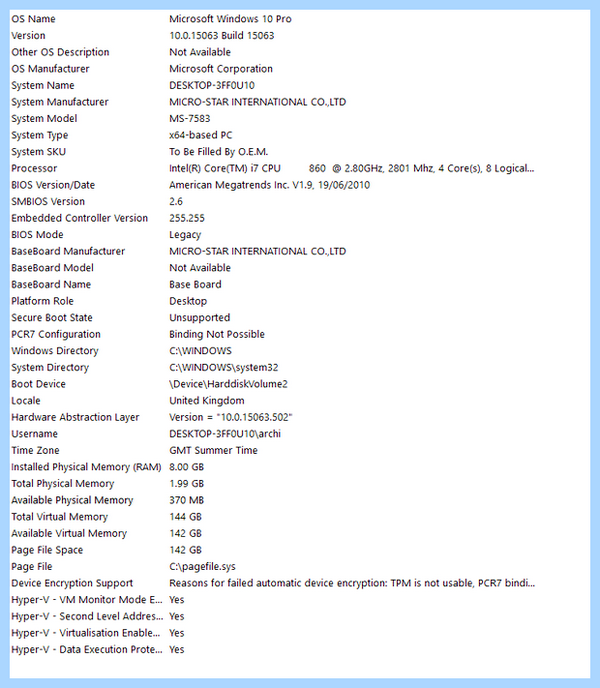Select the System Model MS-7583 value
This screenshot has height=688, width=600.
(190, 118)
